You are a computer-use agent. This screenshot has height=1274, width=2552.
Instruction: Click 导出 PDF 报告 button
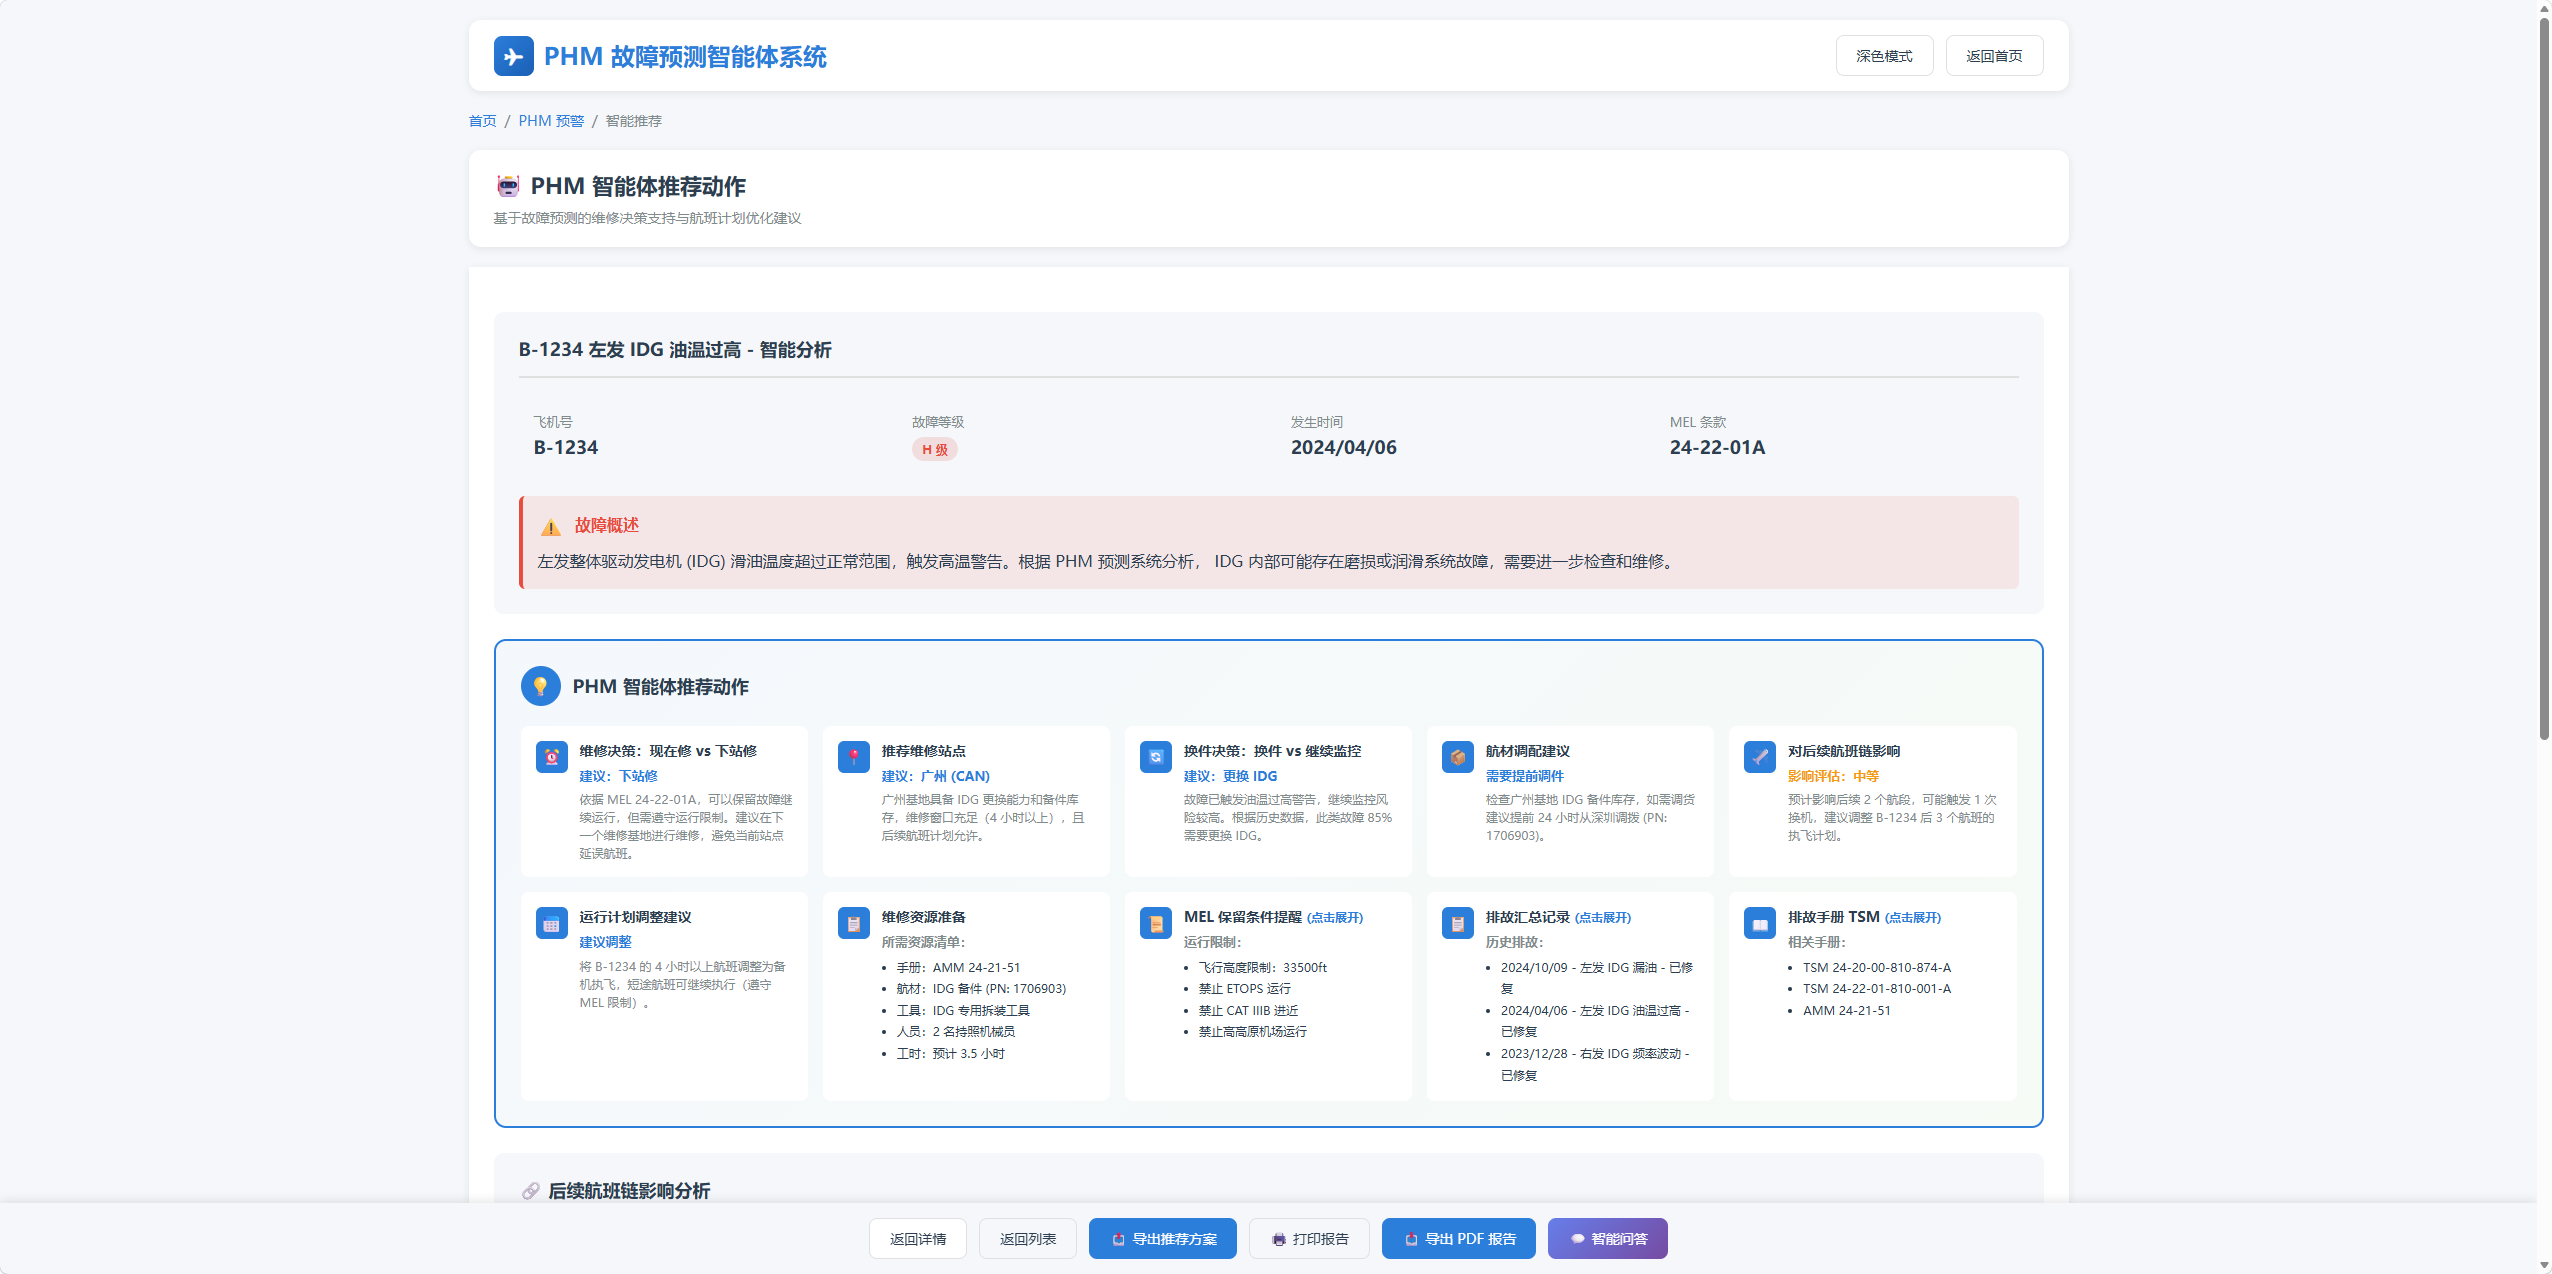coord(1458,1239)
